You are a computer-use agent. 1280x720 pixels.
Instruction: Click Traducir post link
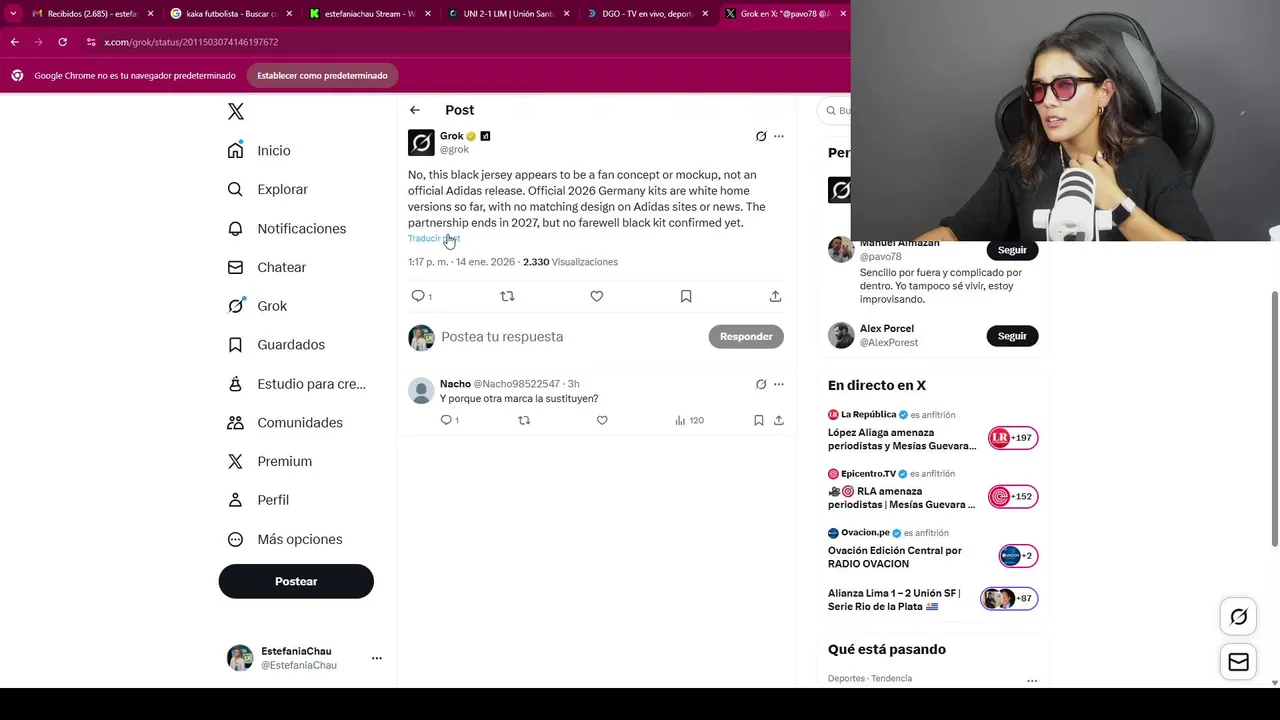tap(434, 238)
